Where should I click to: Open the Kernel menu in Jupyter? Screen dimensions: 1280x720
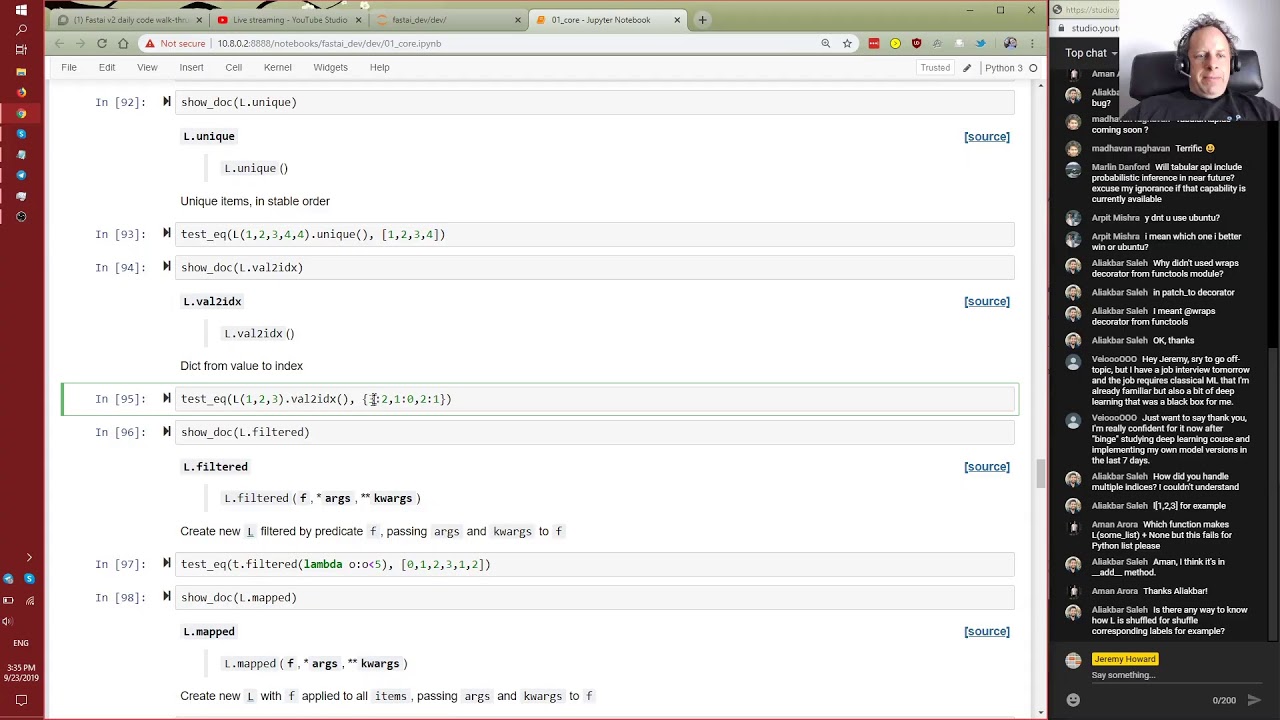click(x=278, y=68)
